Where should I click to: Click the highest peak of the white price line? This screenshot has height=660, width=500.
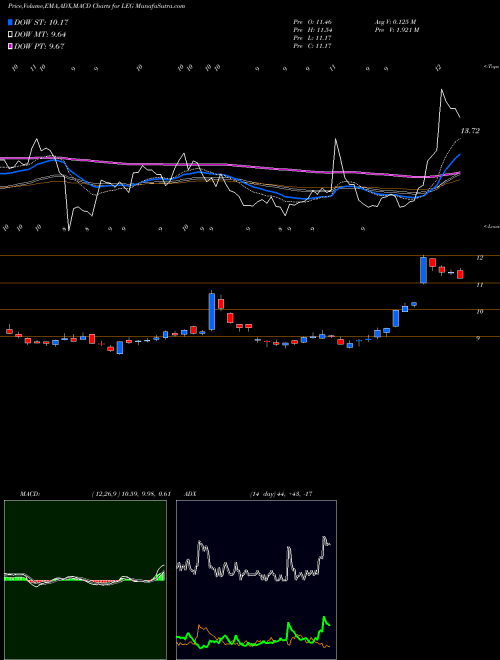[x=441, y=89]
